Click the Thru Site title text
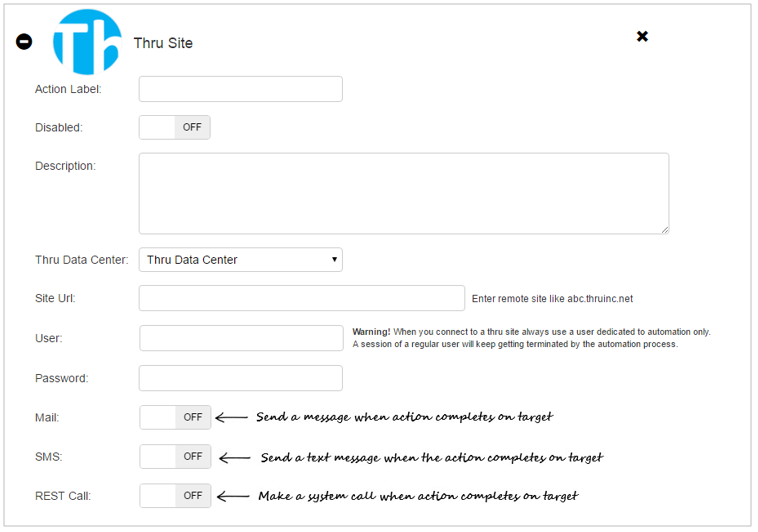This screenshot has height=532, width=758. tap(163, 43)
